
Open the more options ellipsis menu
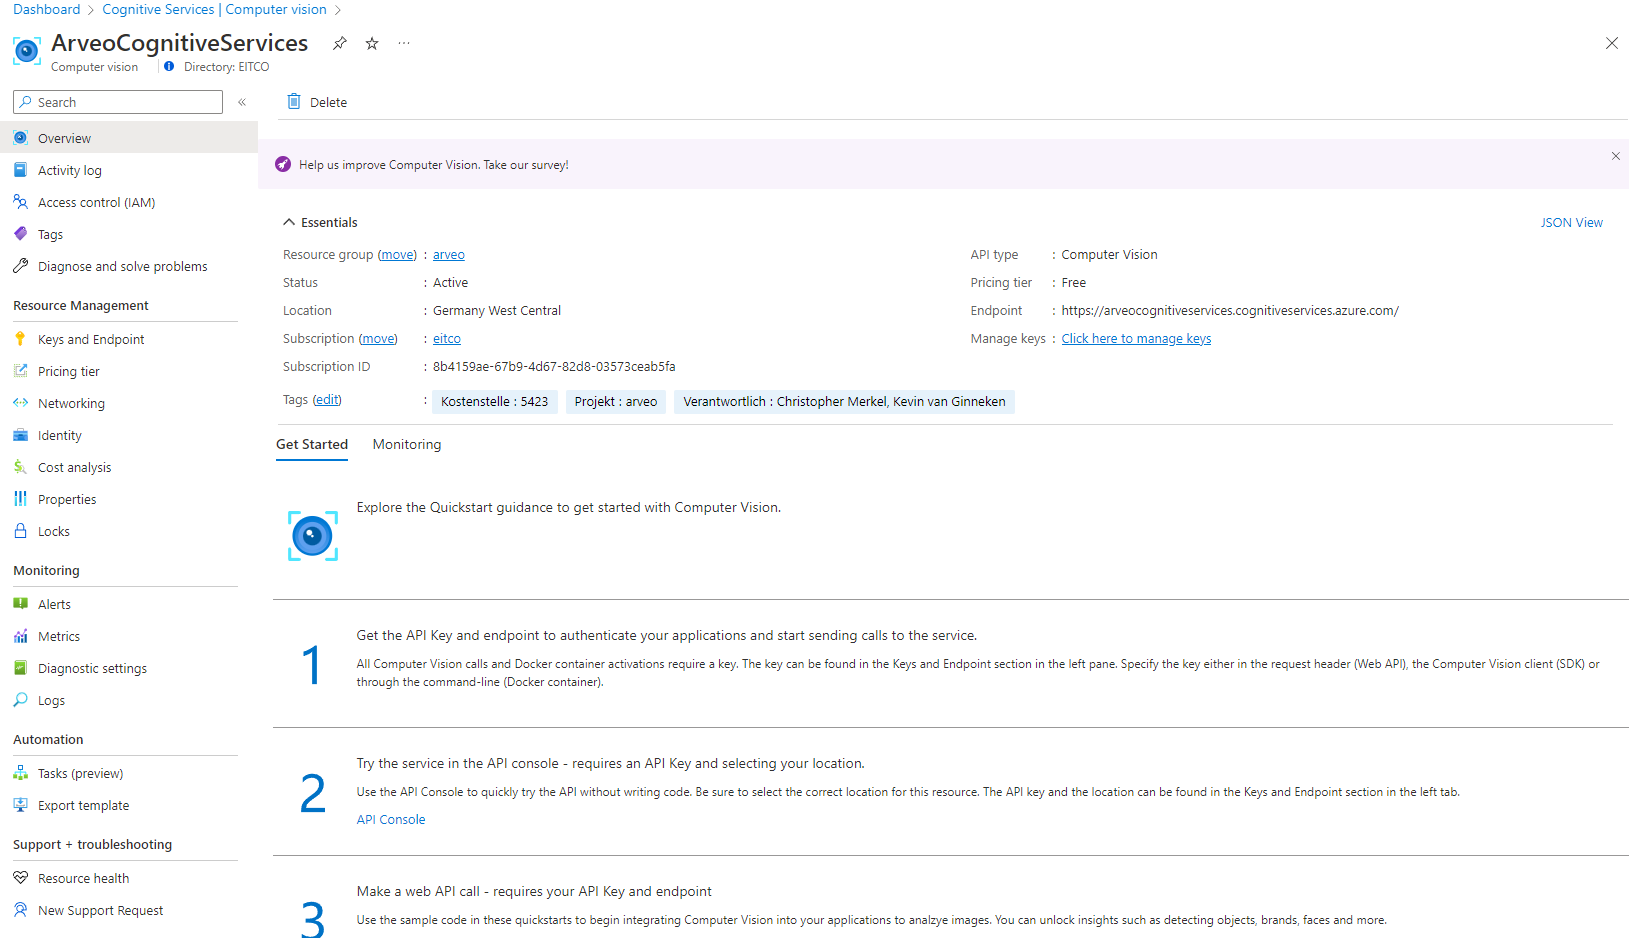[x=404, y=43]
